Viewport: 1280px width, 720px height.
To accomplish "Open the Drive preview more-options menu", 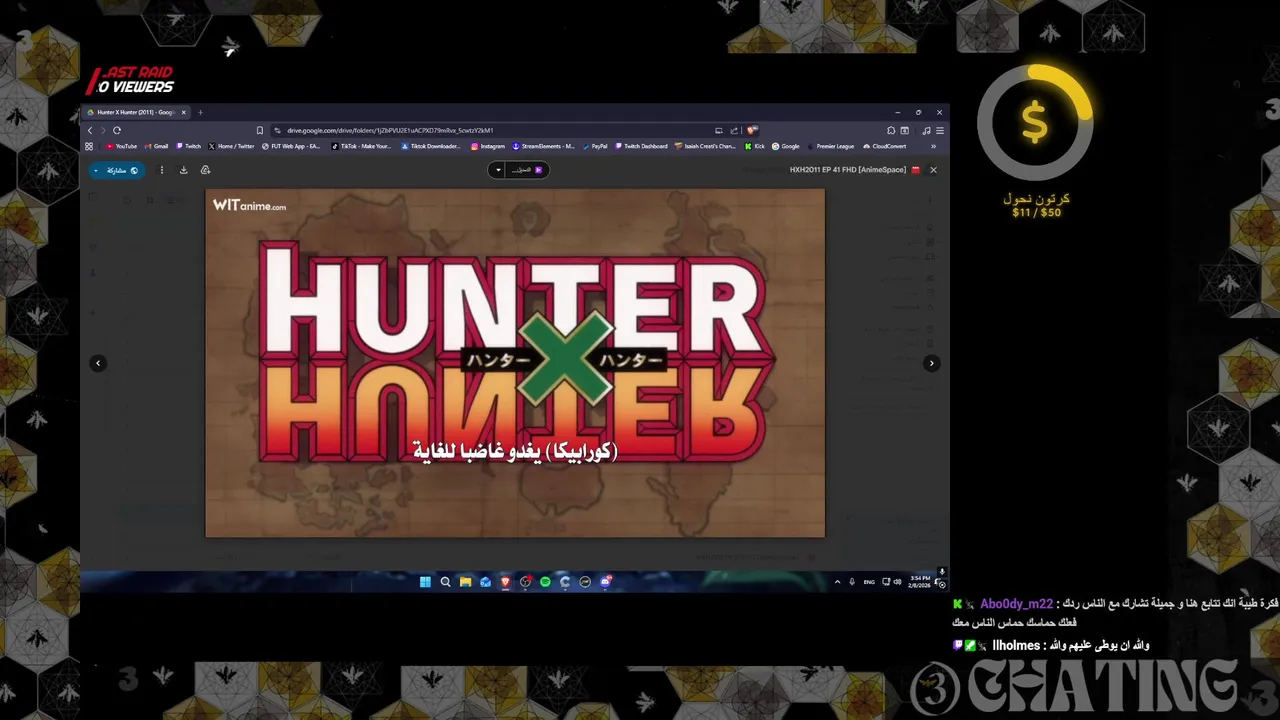I will coord(162,170).
